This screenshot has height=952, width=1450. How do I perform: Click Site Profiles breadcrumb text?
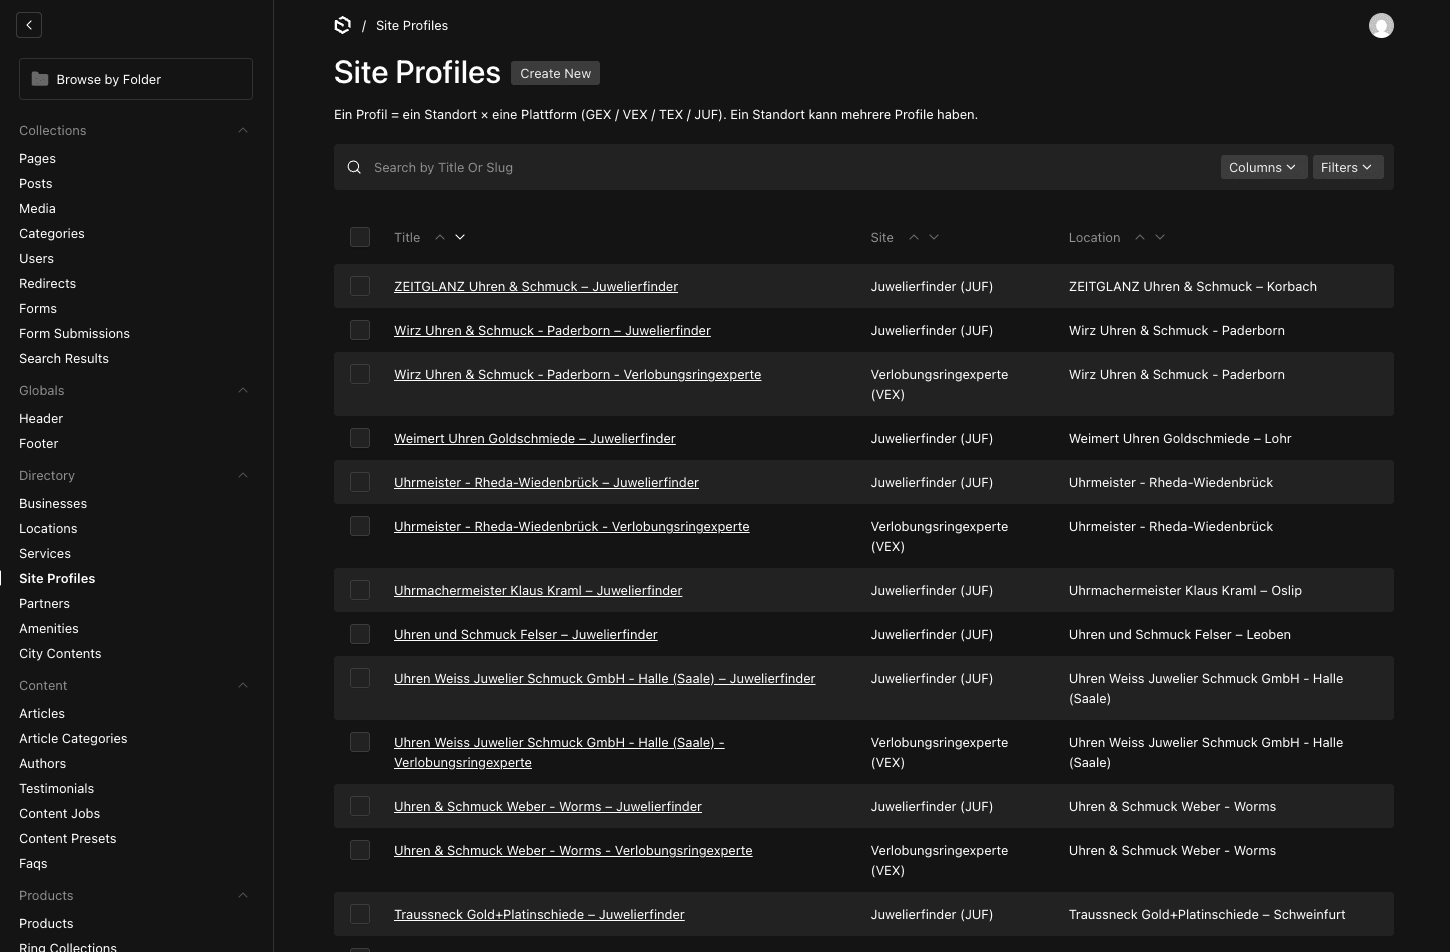412,25
